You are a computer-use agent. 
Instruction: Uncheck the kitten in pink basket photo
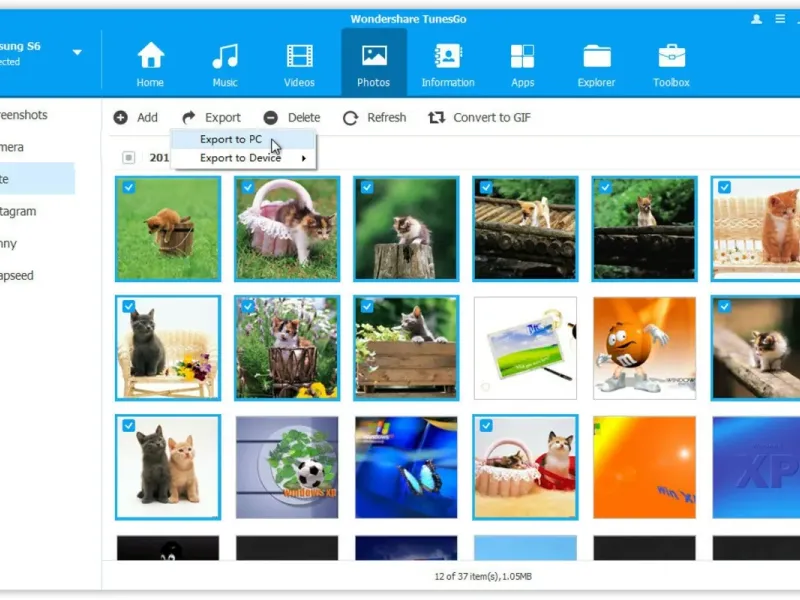point(248,187)
